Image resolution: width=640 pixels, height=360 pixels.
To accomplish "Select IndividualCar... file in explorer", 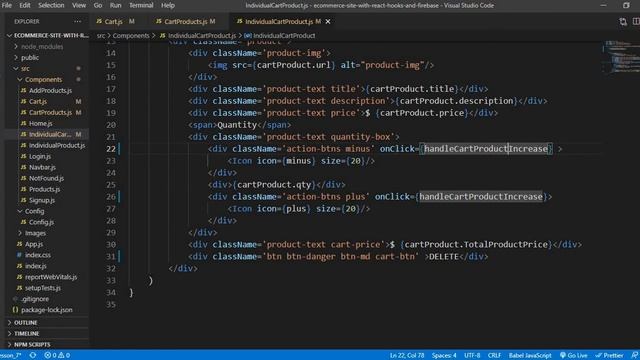I will [x=50, y=134].
